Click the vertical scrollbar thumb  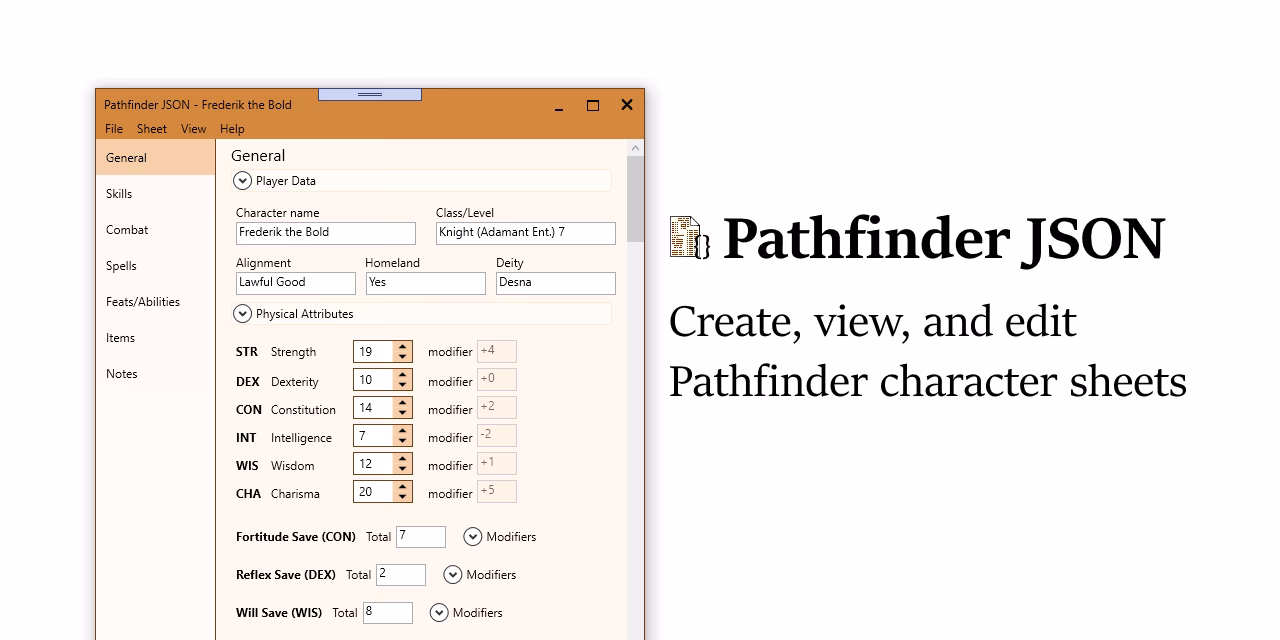point(636,199)
